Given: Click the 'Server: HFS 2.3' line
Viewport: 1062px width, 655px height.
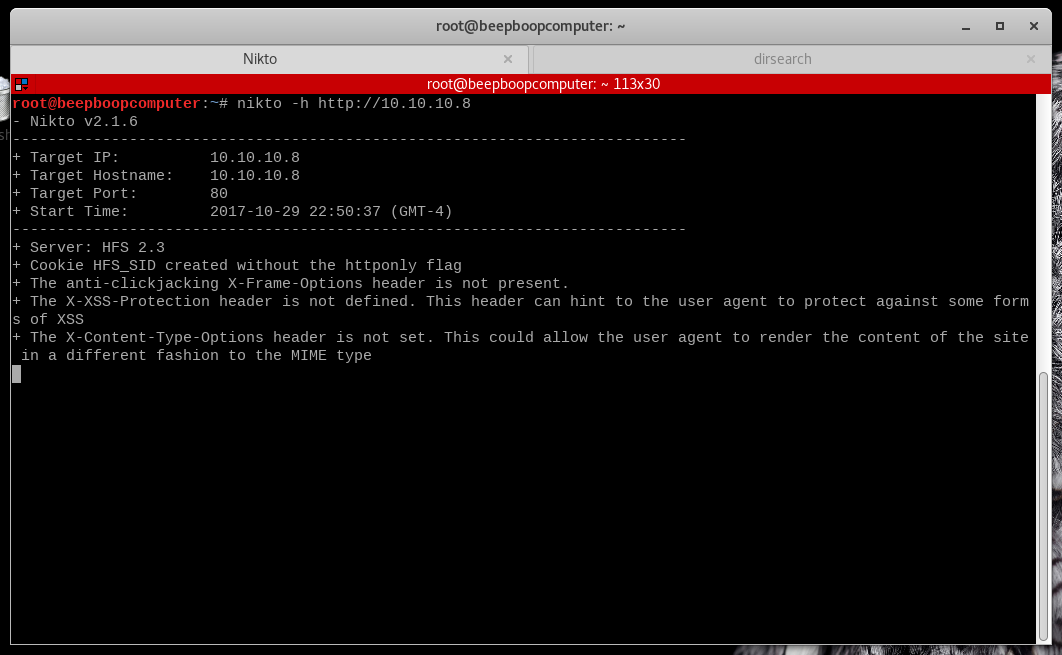Looking at the screenshot, I should pyautogui.click(x=89, y=247).
